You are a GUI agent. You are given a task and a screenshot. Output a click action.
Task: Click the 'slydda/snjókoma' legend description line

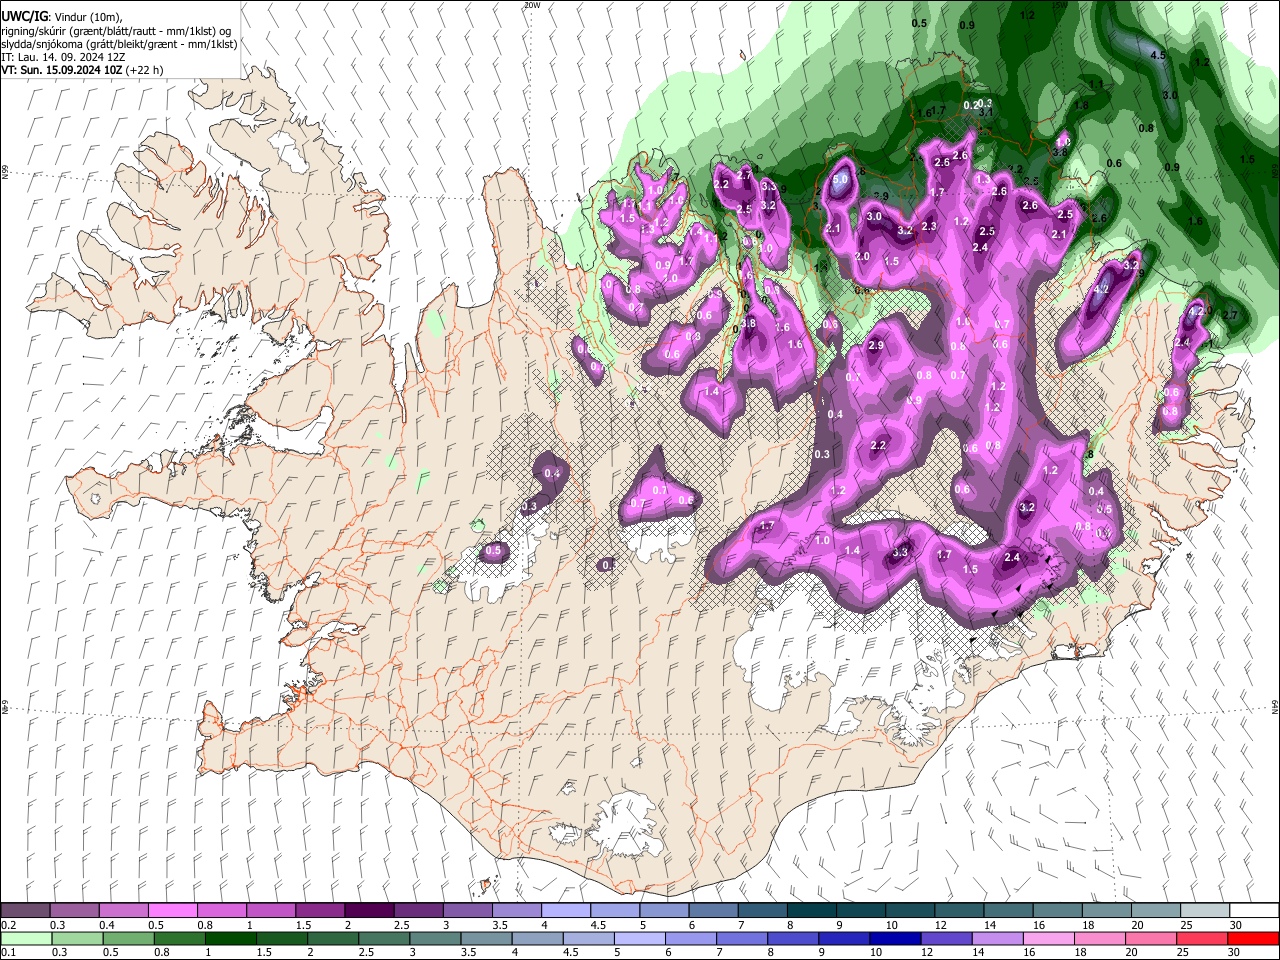point(119,44)
